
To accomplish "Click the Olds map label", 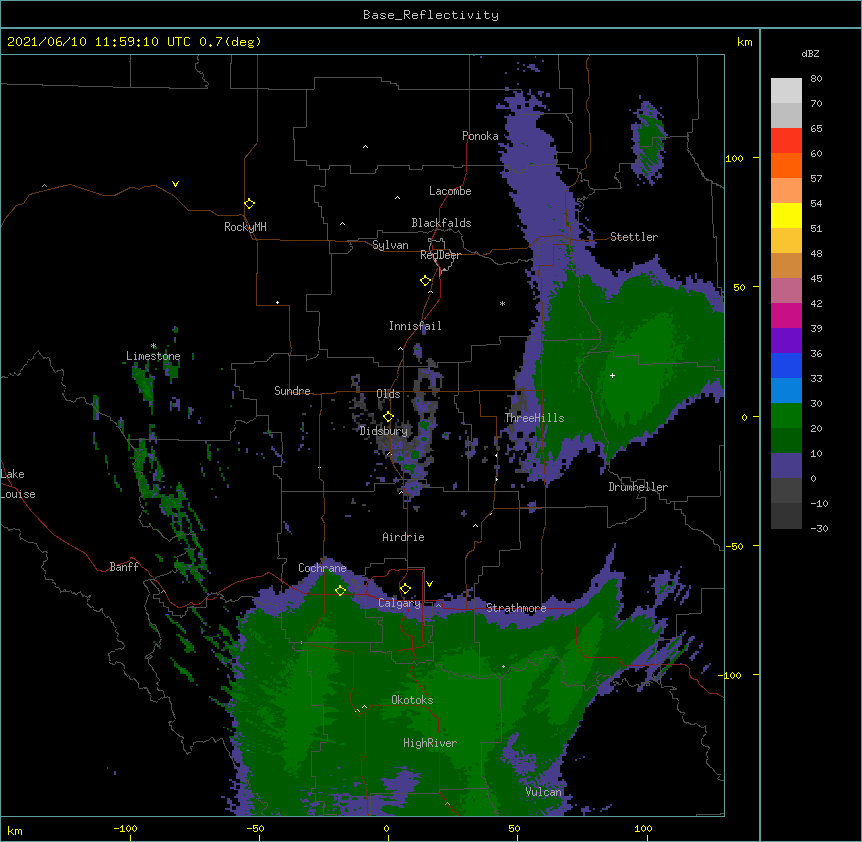I will click(x=388, y=394).
